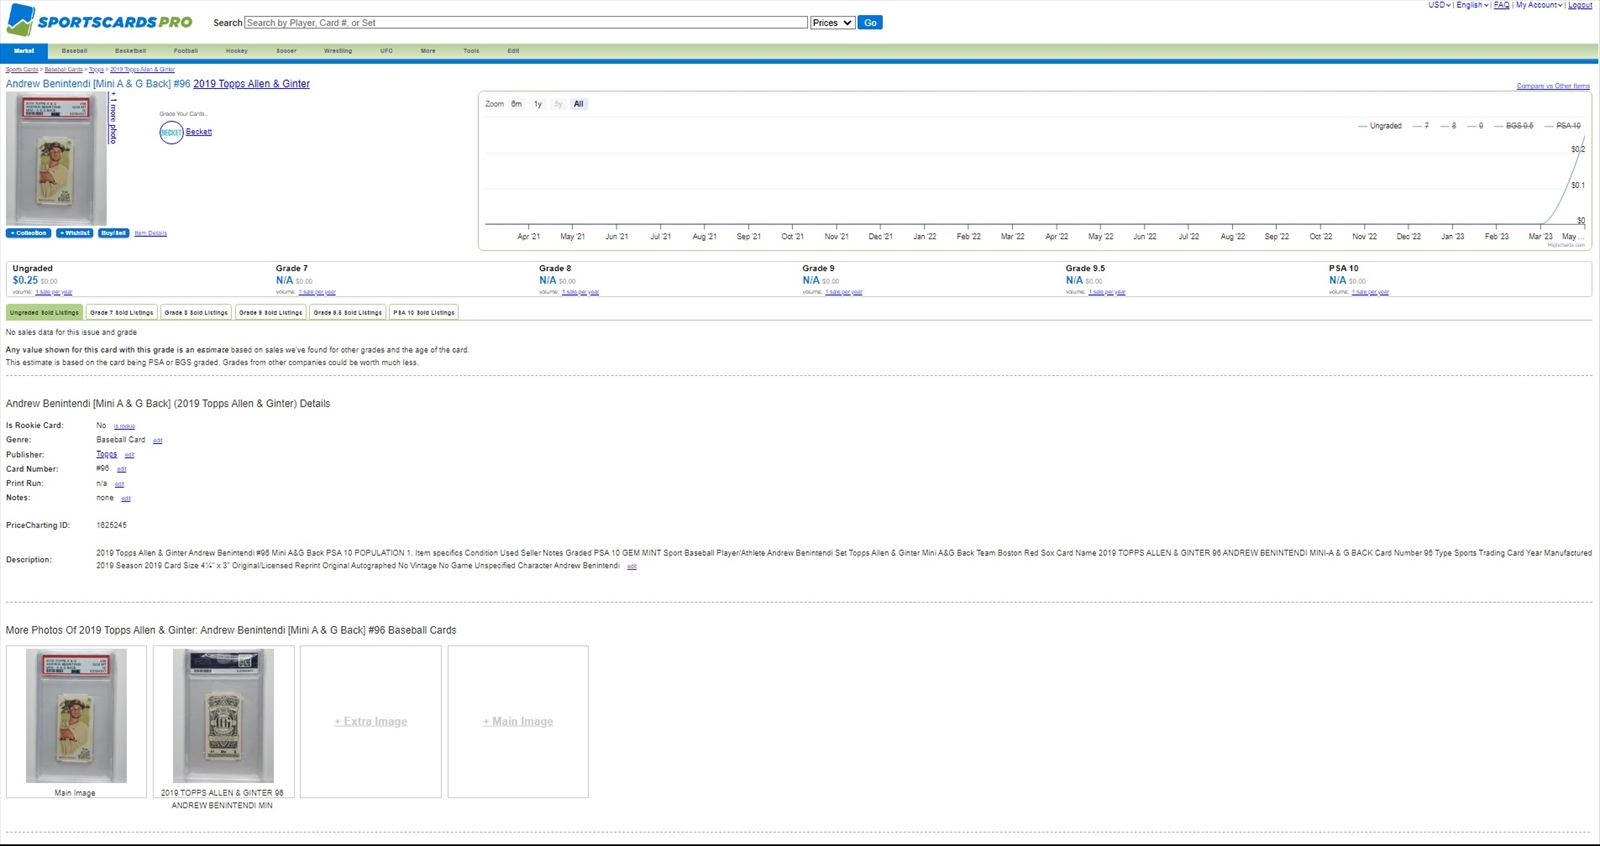Click the Logout link
Image resolution: width=1600 pixels, height=846 pixels.
1580,5
